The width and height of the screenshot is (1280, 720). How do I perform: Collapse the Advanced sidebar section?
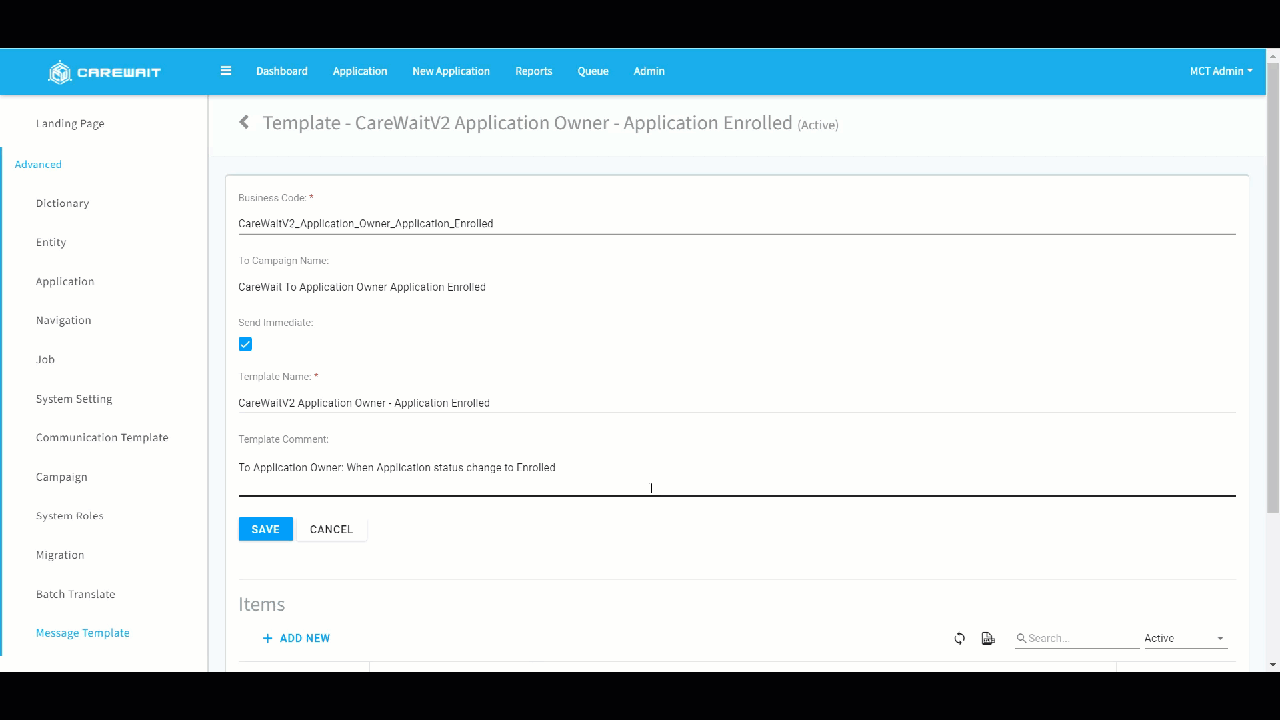coord(38,164)
